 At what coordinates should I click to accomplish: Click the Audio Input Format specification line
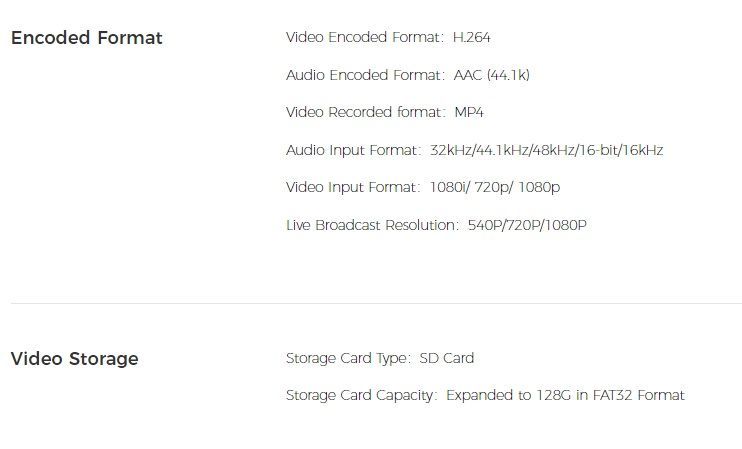[474, 150]
